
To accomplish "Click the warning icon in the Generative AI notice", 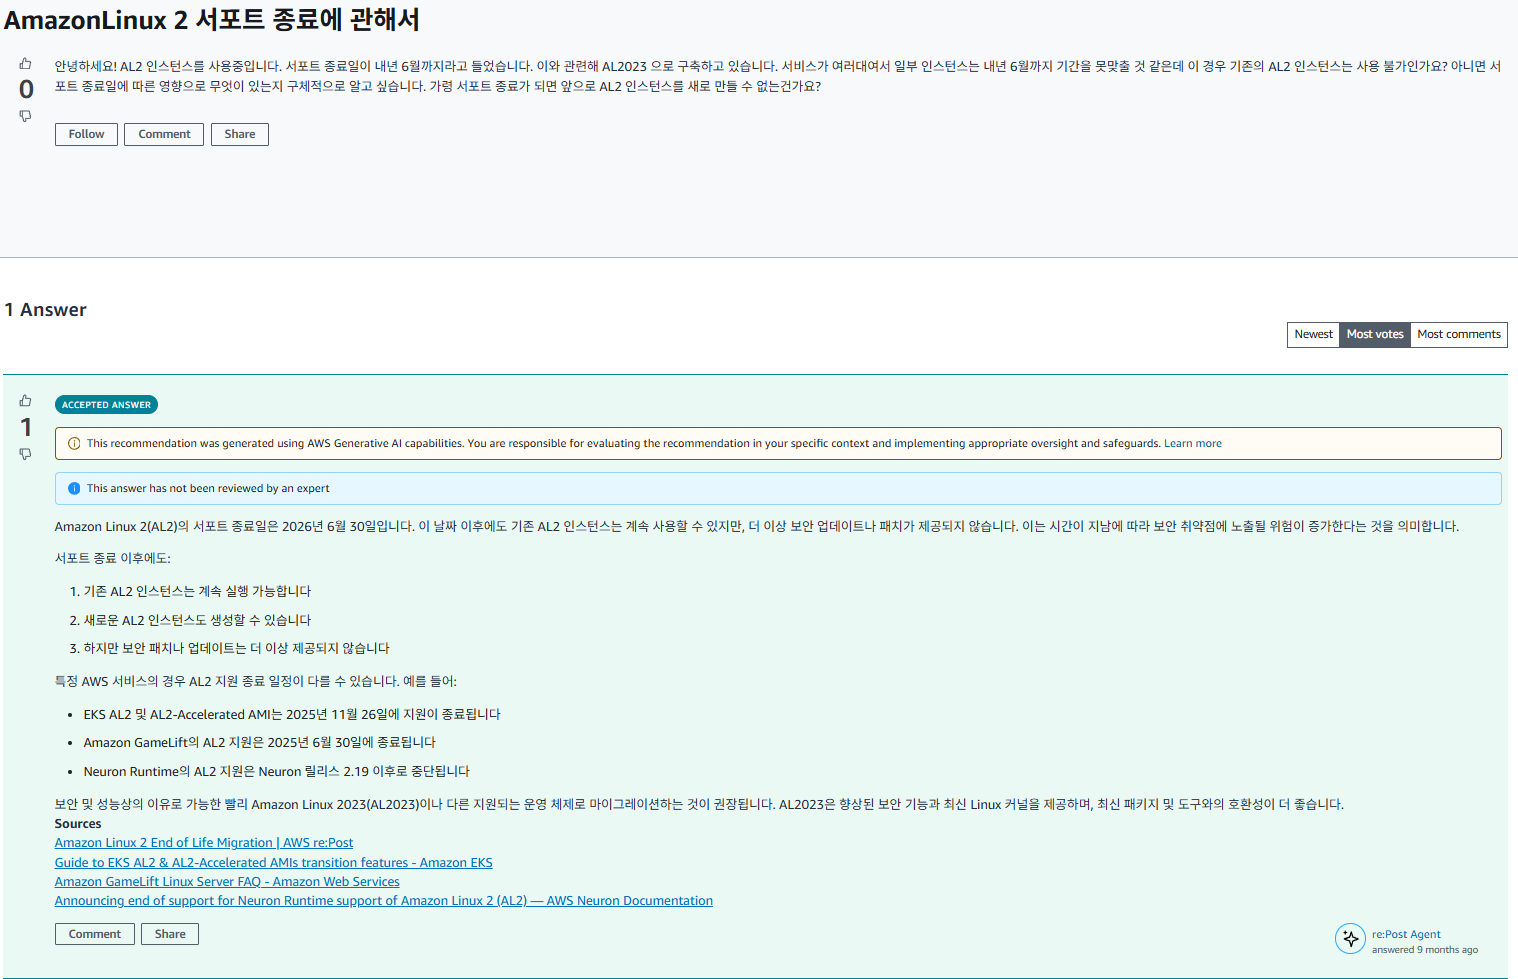I will click(74, 444).
